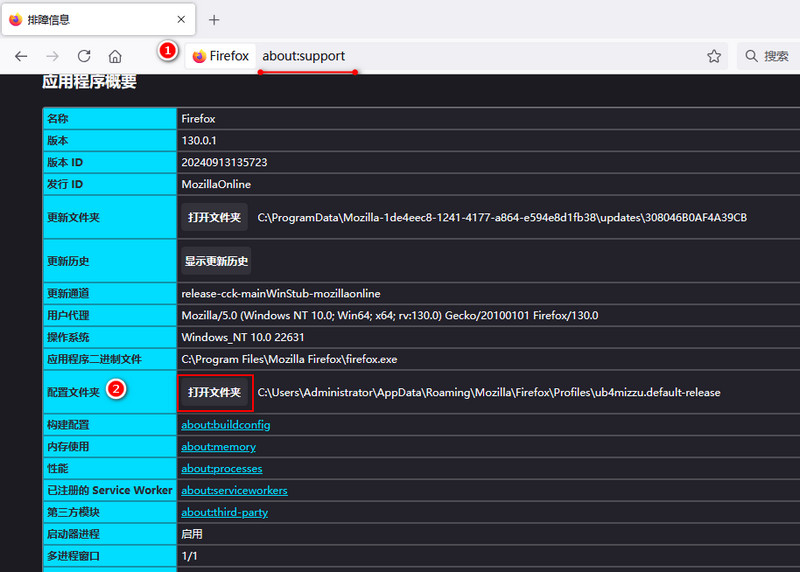Click the profile path ending in ub4mizzu.default-release
This screenshot has height=572, width=800.
pos(488,392)
